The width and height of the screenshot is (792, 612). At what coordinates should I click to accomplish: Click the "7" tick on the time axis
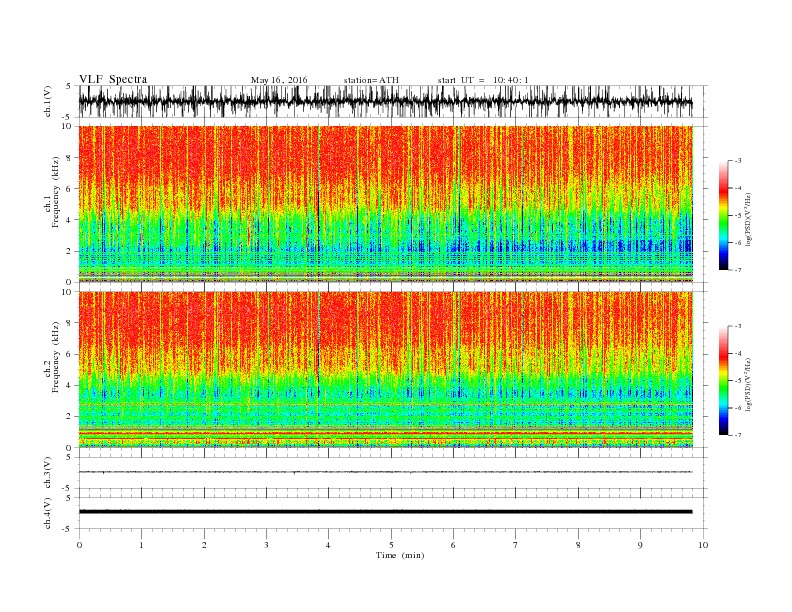[516, 545]
